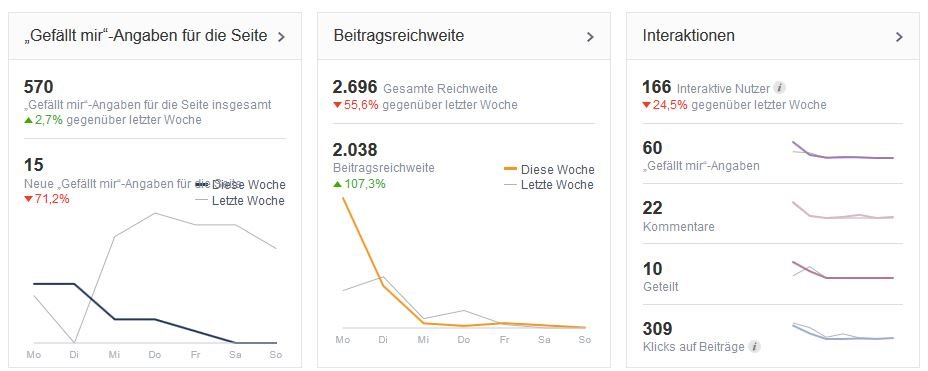Click Mo peak on orange reach line
The height and width of the screenshot is (371, 928).
click(x=343, y=199)
